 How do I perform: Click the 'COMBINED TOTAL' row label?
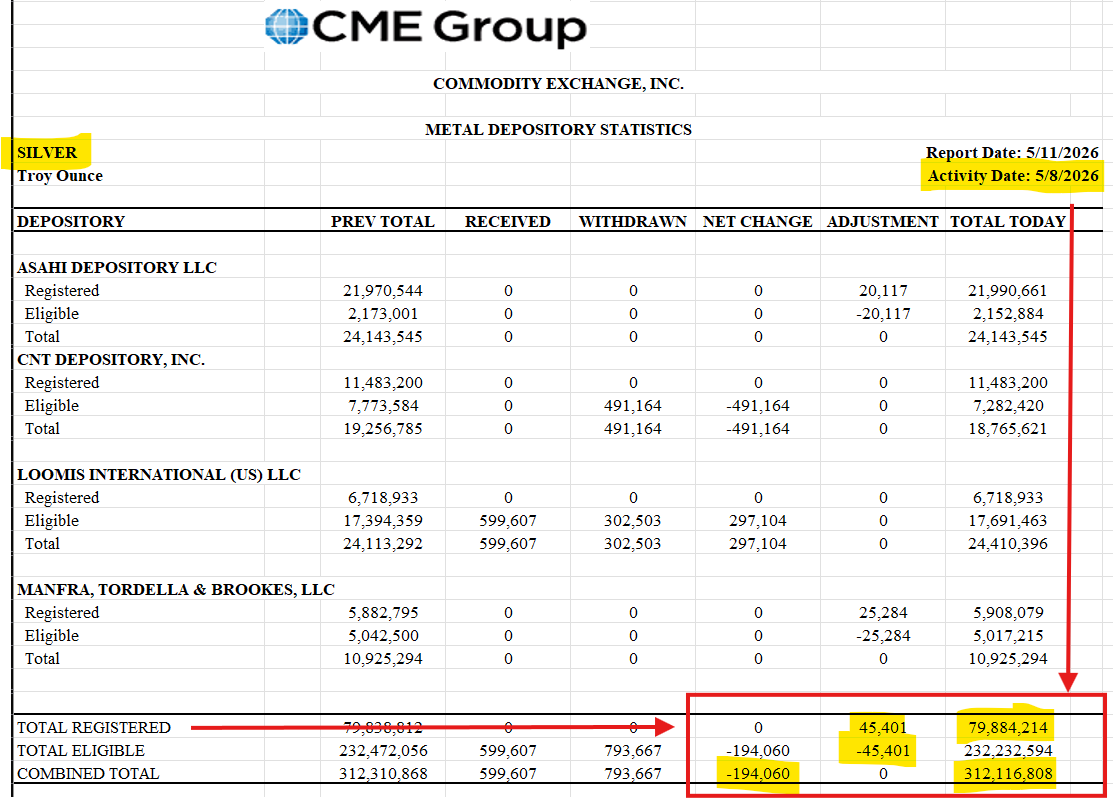(x=88, y=774)
